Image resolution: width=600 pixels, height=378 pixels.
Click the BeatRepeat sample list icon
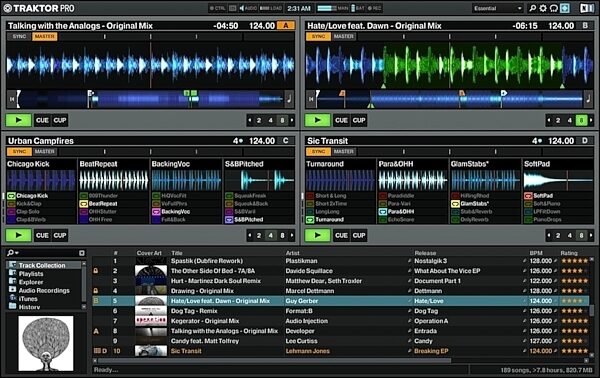pos(83,204)
